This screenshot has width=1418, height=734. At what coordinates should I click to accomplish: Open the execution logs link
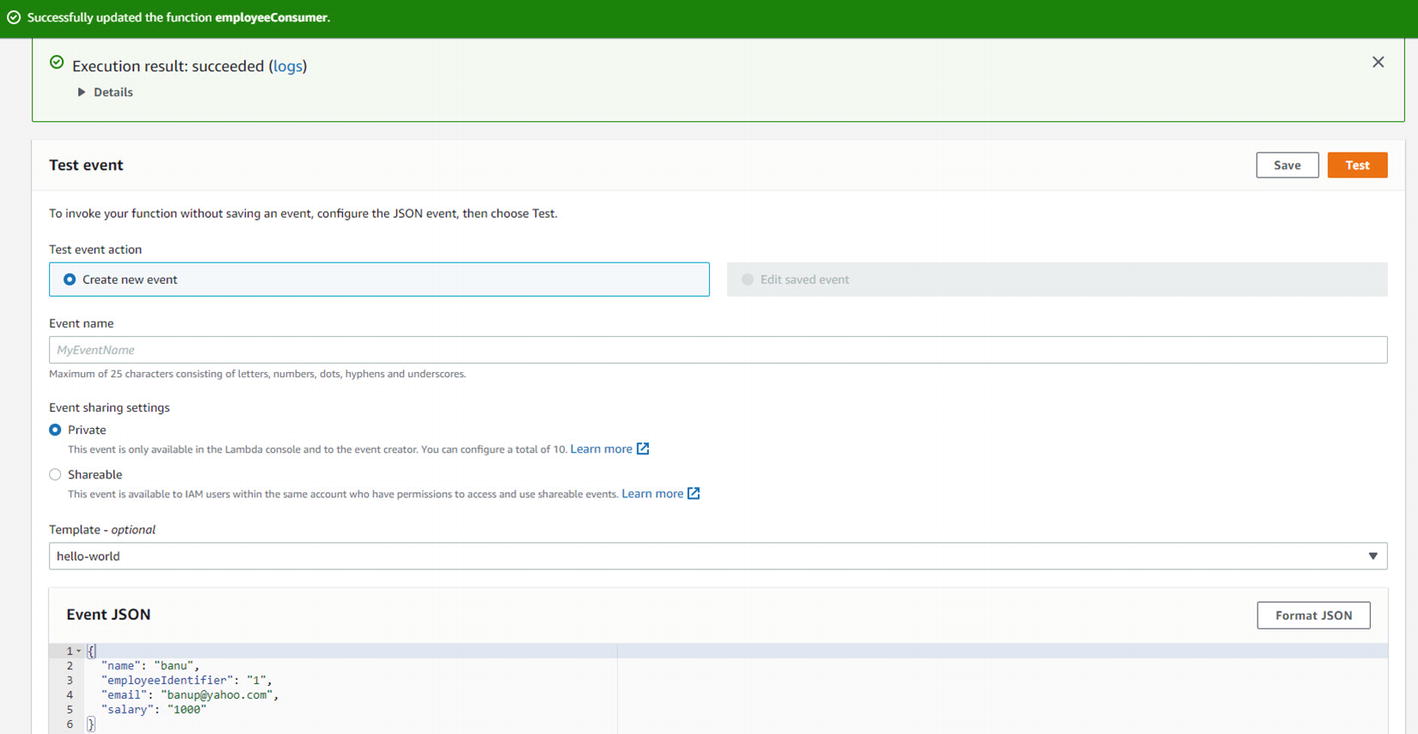[x=288, y=66]
